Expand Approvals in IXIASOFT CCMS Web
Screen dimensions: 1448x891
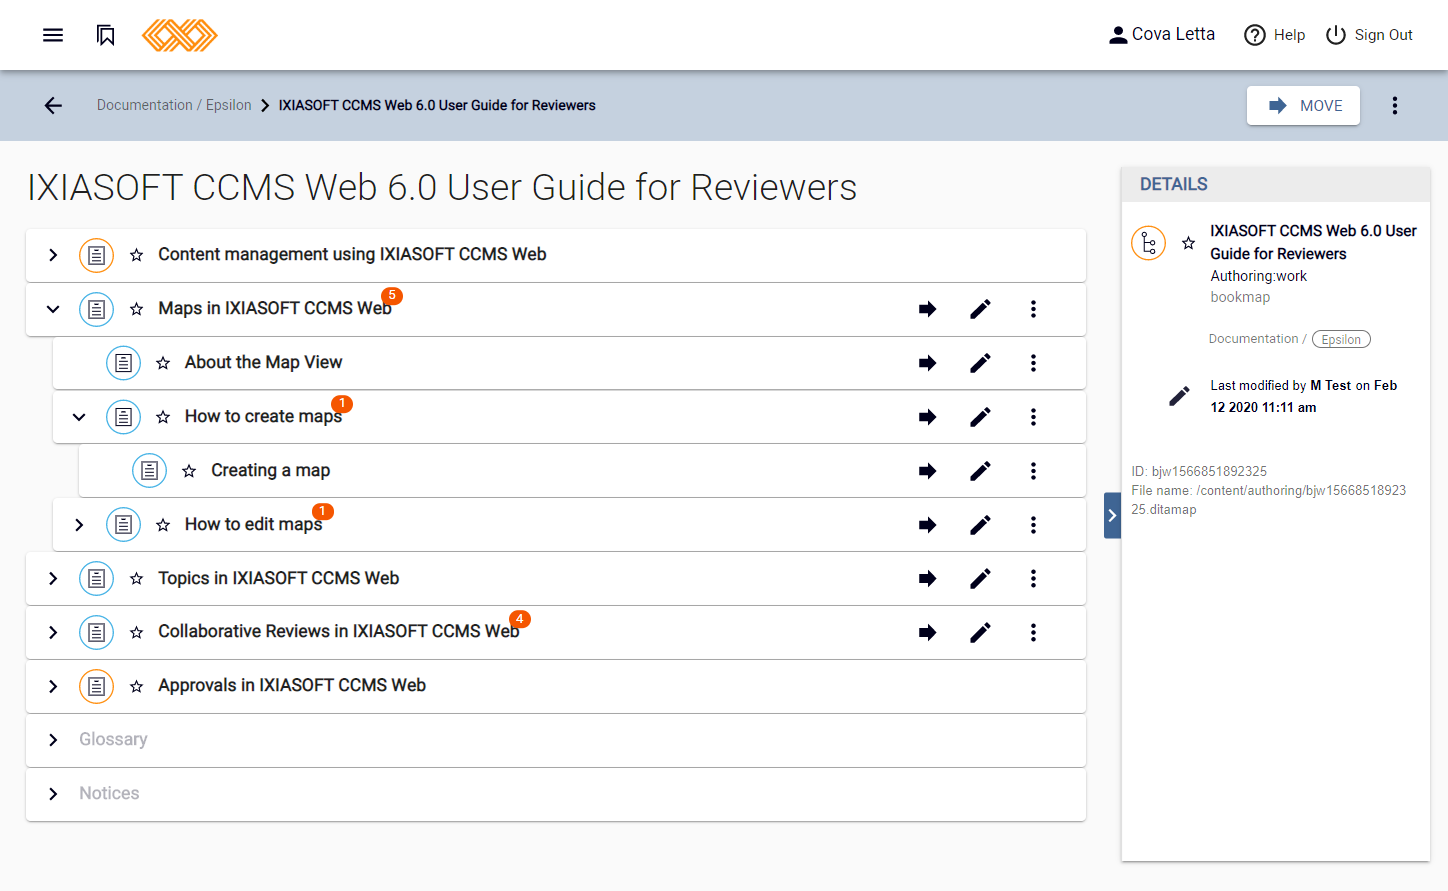pyautogui.click(x=53, y=687)
